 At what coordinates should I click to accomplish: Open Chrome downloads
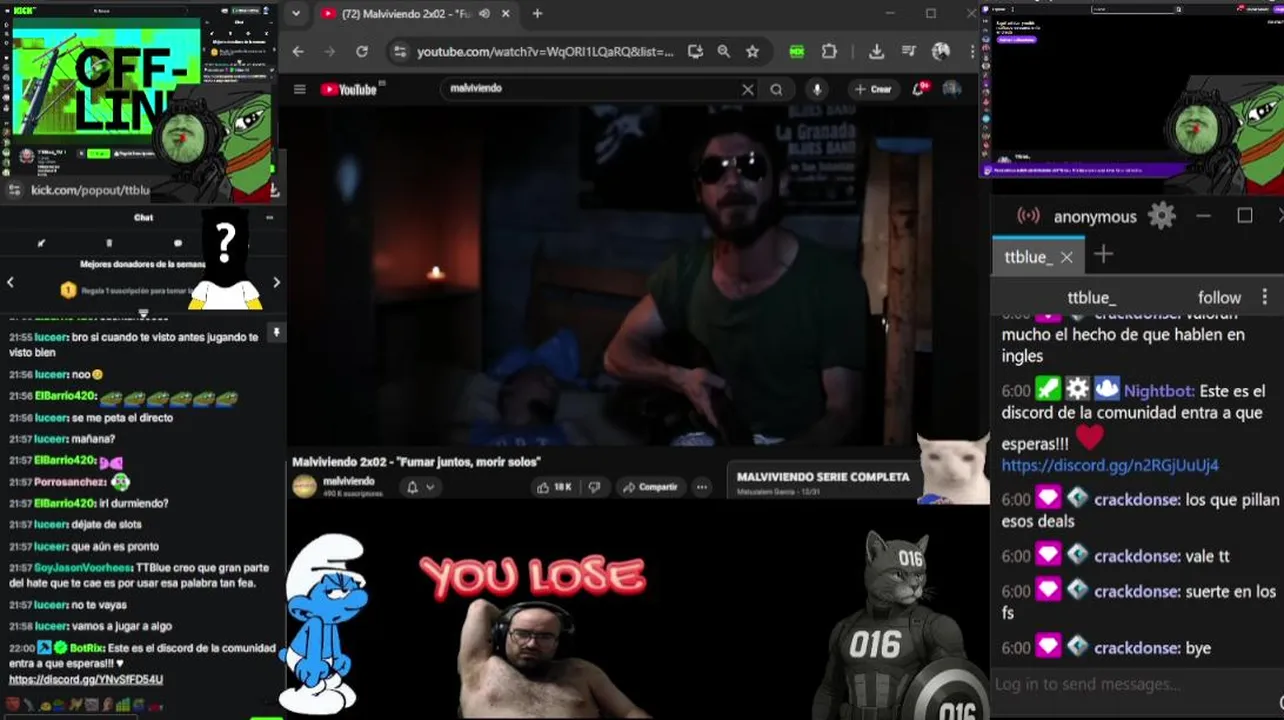click(876, 52)
